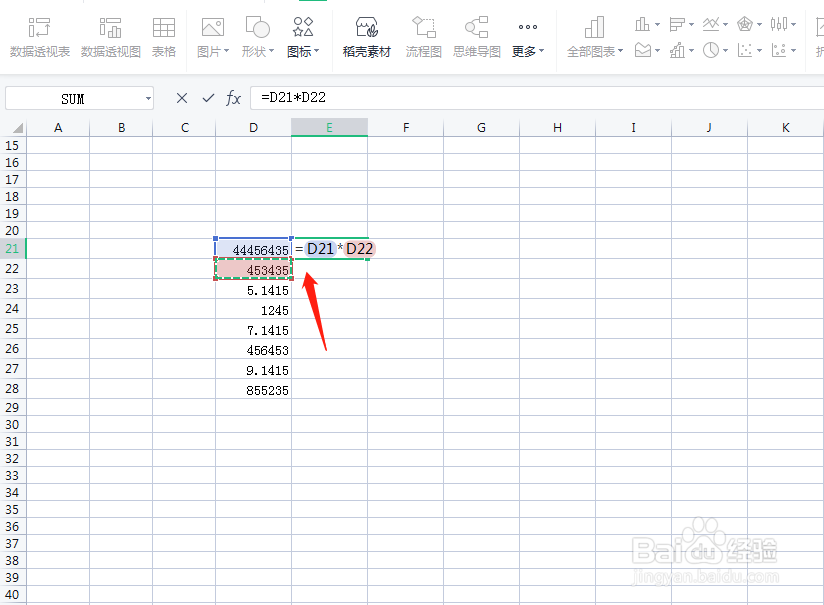Select row 15 header

pos(13,146)
